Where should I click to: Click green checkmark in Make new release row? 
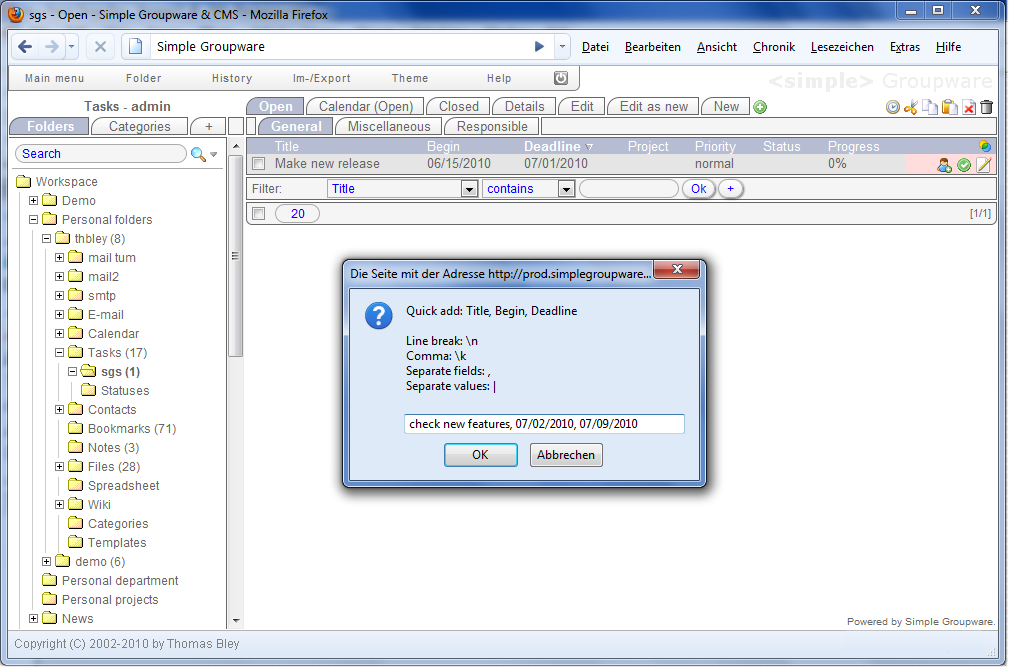(964, 165)
